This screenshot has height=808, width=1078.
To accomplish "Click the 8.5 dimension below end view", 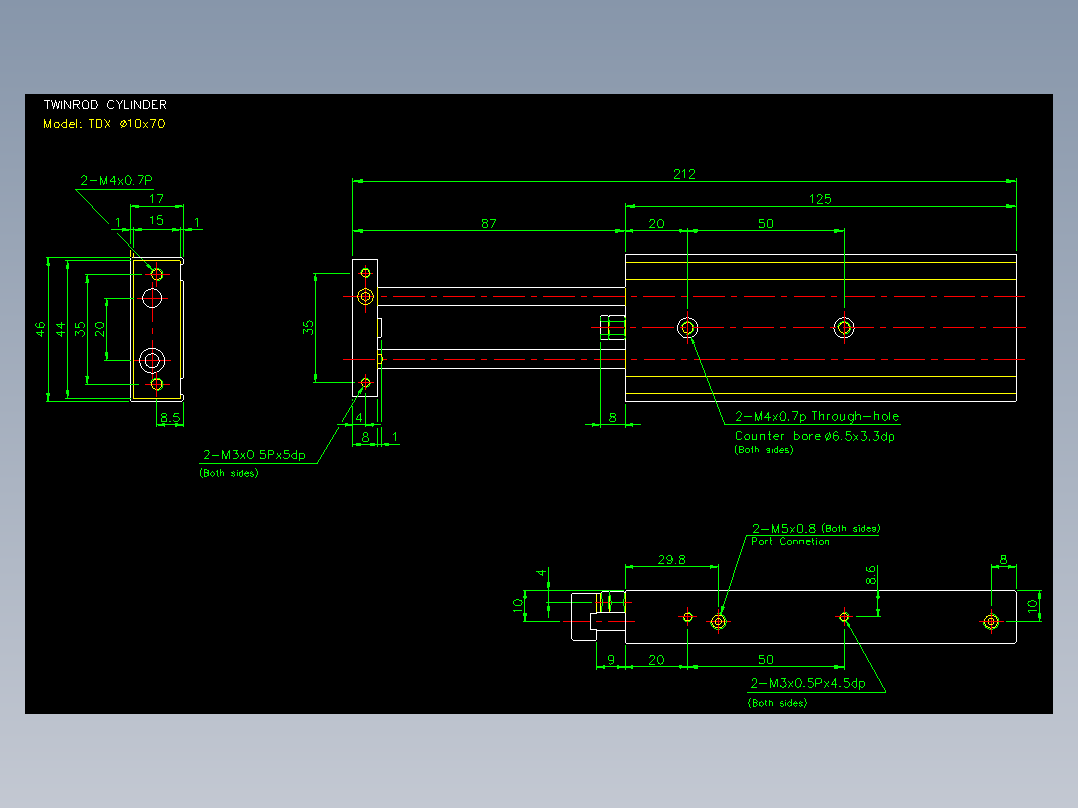I will point(170,417).
